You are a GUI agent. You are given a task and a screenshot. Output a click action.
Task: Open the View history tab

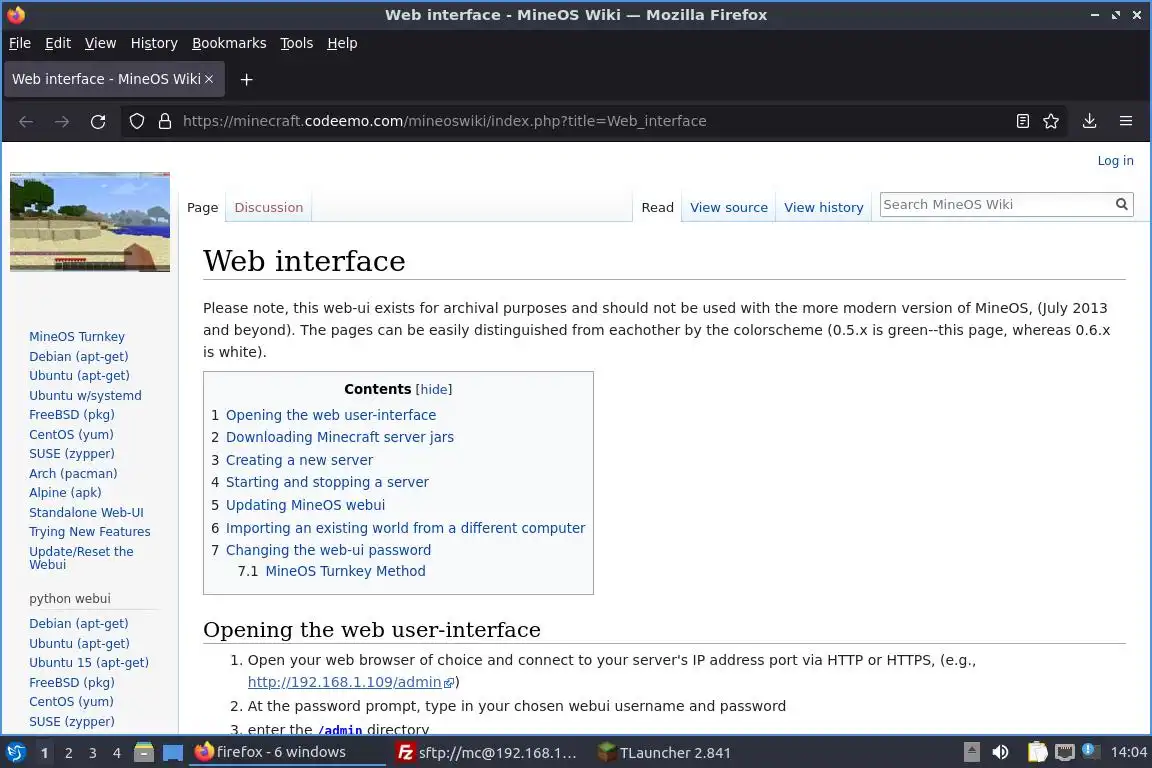pyautogui.click(x=824, y=207)
